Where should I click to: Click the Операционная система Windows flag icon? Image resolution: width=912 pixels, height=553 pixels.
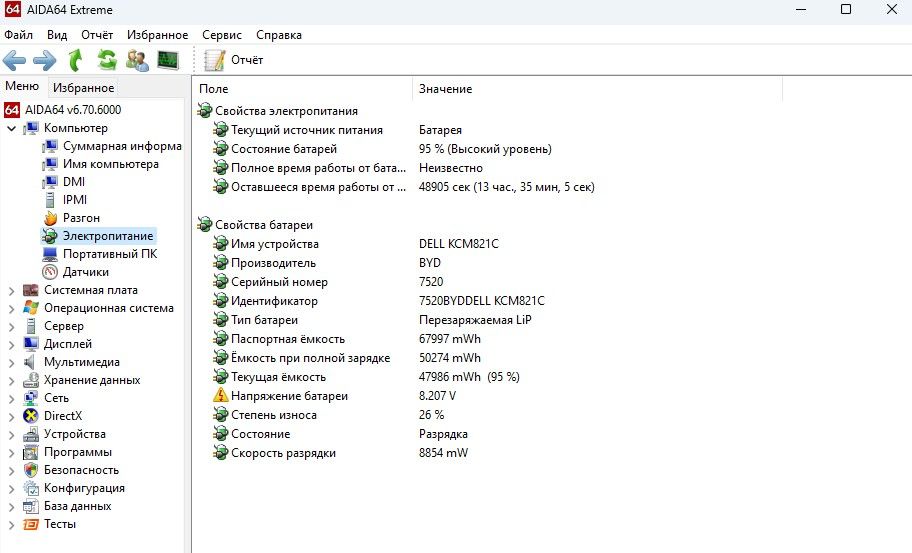tap(31, 308)
